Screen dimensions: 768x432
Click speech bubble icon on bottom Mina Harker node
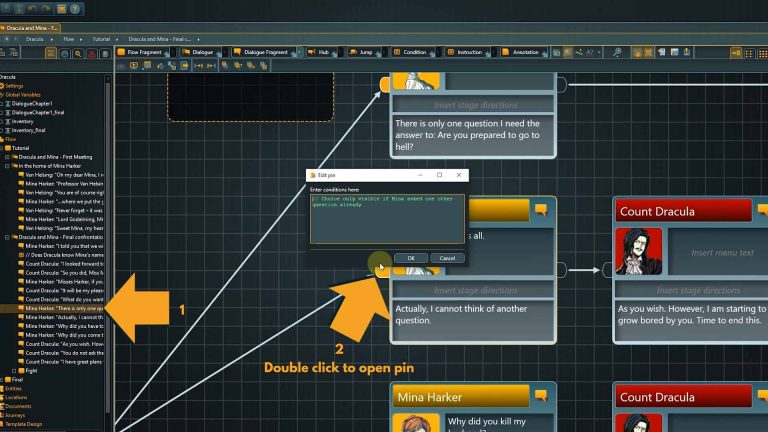541,396
